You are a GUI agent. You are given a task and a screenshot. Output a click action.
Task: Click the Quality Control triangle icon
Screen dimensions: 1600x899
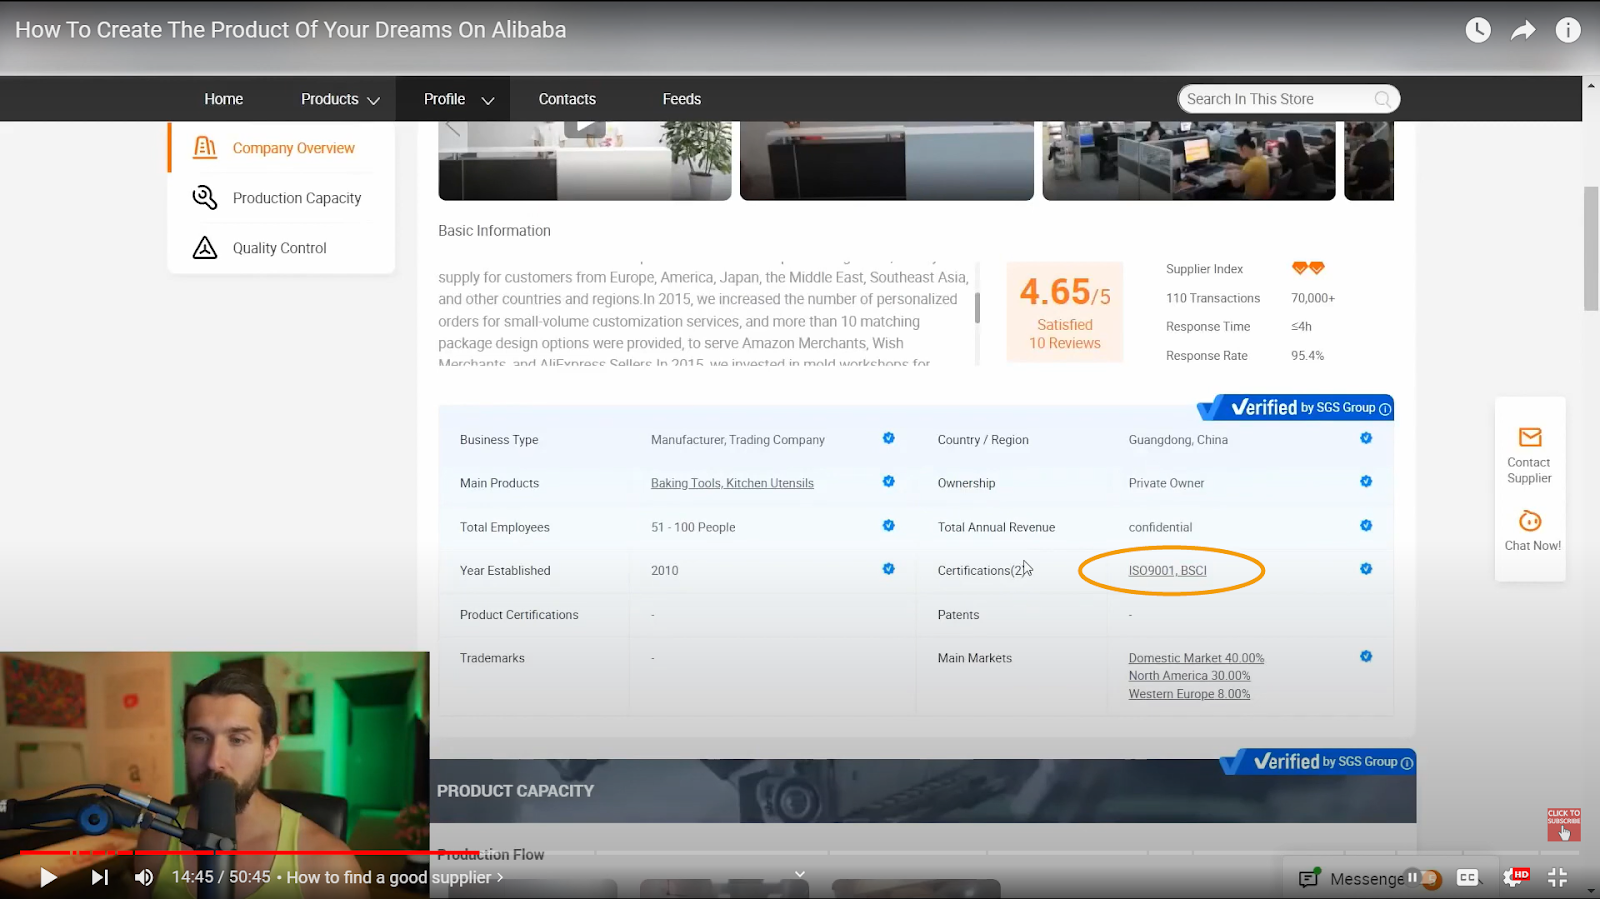[205, 248]
